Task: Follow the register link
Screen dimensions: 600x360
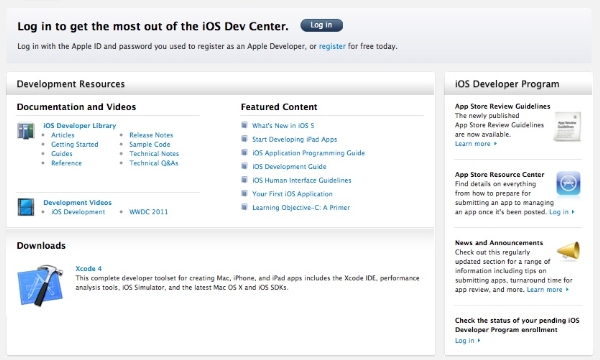Action: click(332, 46)
